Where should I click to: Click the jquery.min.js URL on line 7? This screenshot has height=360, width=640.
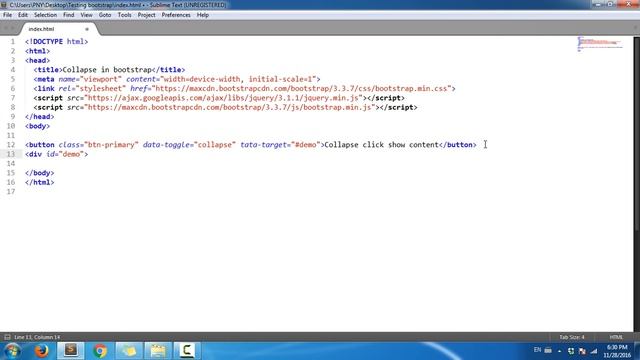(x=223, y=98)
